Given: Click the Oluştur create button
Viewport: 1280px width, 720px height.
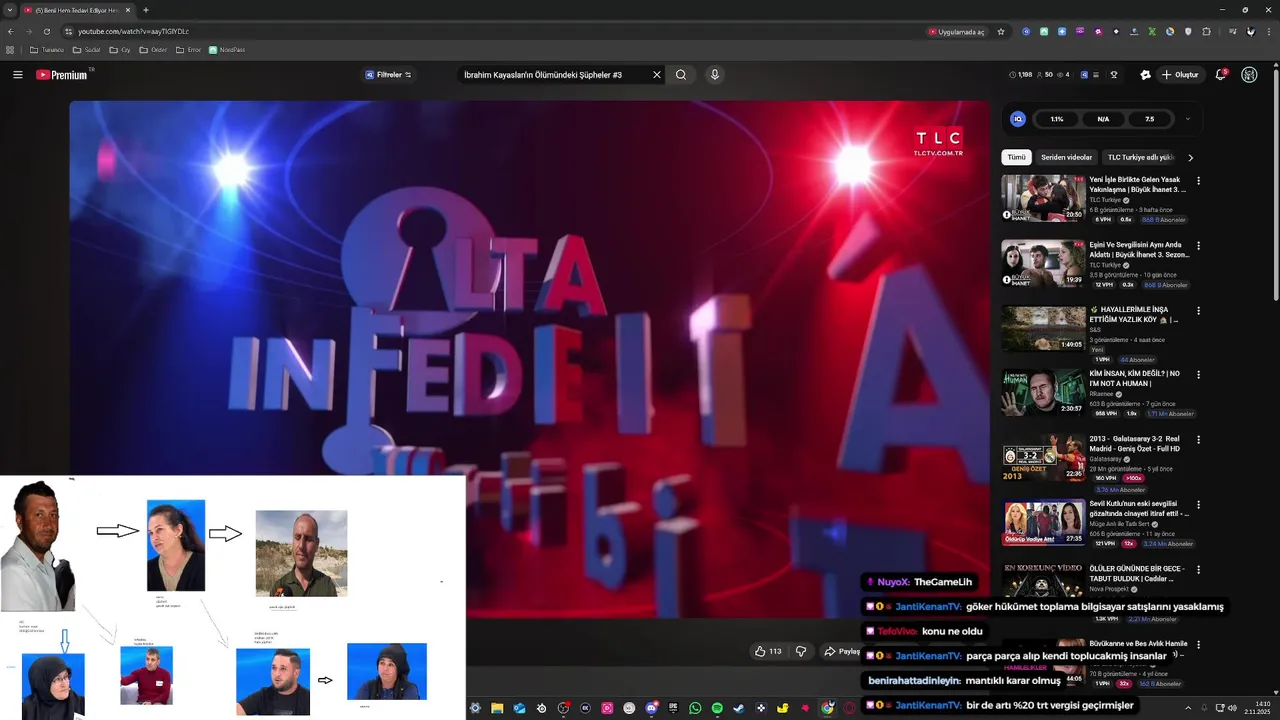Looking at the screenshot, I should tap(1180, 75).
